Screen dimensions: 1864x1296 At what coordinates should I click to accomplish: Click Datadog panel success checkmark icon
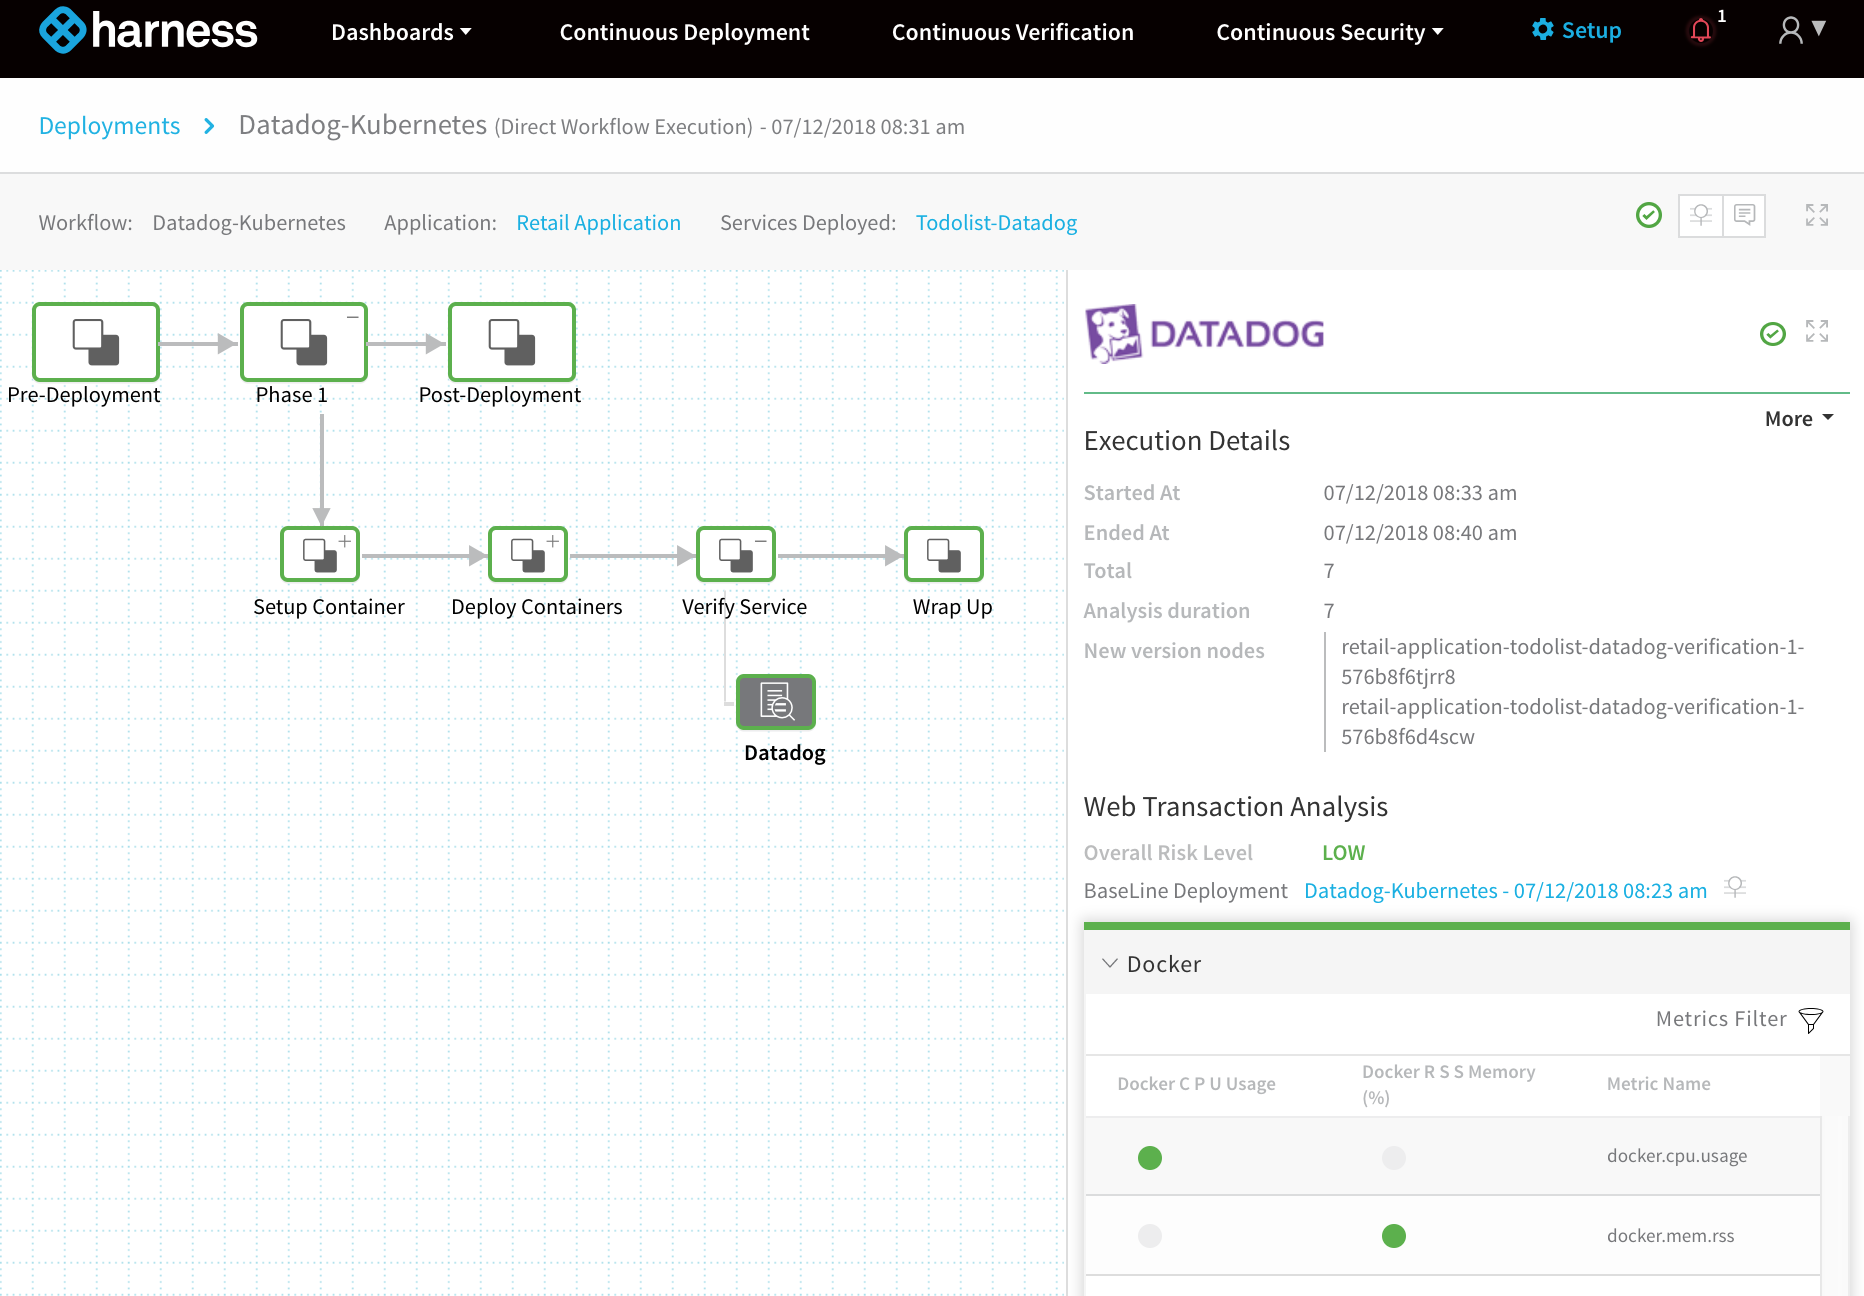tap(1772, 333)
